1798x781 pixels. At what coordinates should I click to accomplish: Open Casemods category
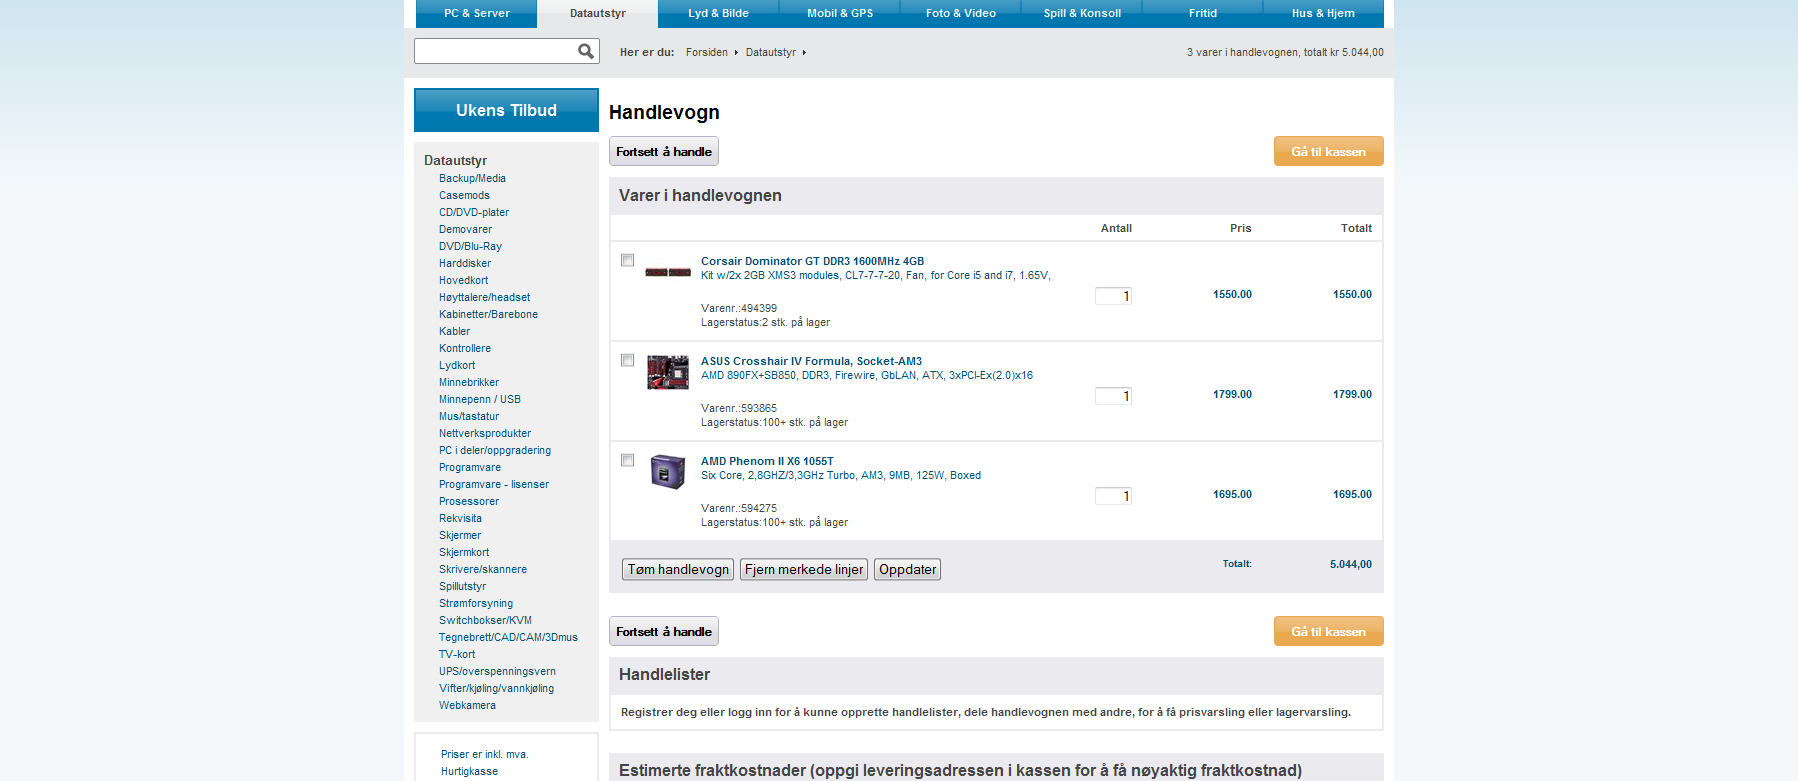[x=464, y=195]
